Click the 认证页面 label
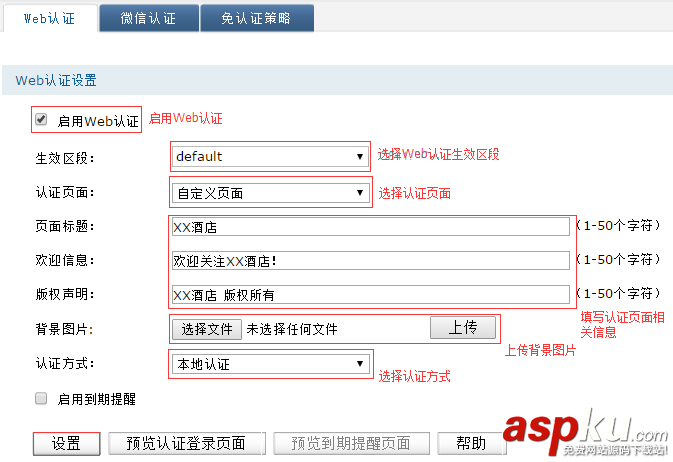Viewport: 673px width, 462px height. 64,192
